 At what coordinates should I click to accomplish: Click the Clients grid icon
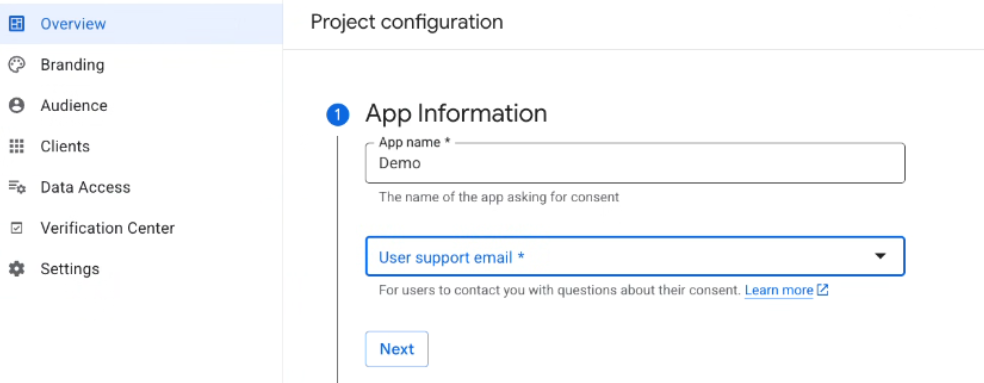pos(16,146)
